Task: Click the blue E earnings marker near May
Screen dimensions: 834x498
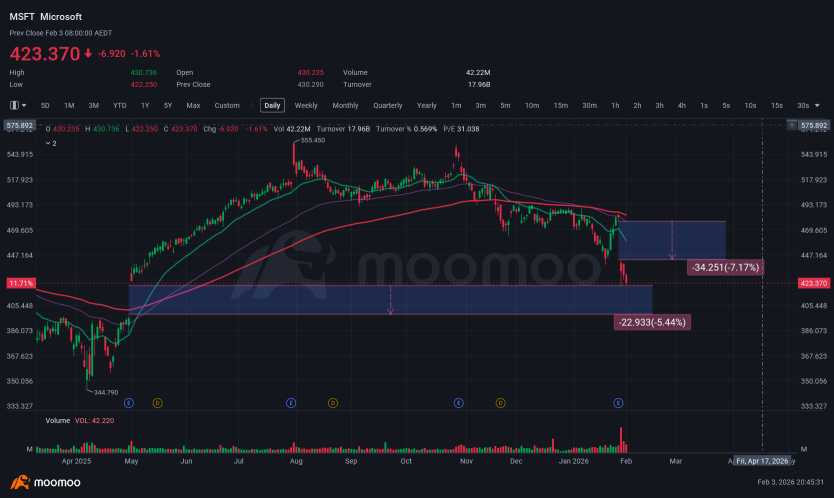Action: pos(129,403)
